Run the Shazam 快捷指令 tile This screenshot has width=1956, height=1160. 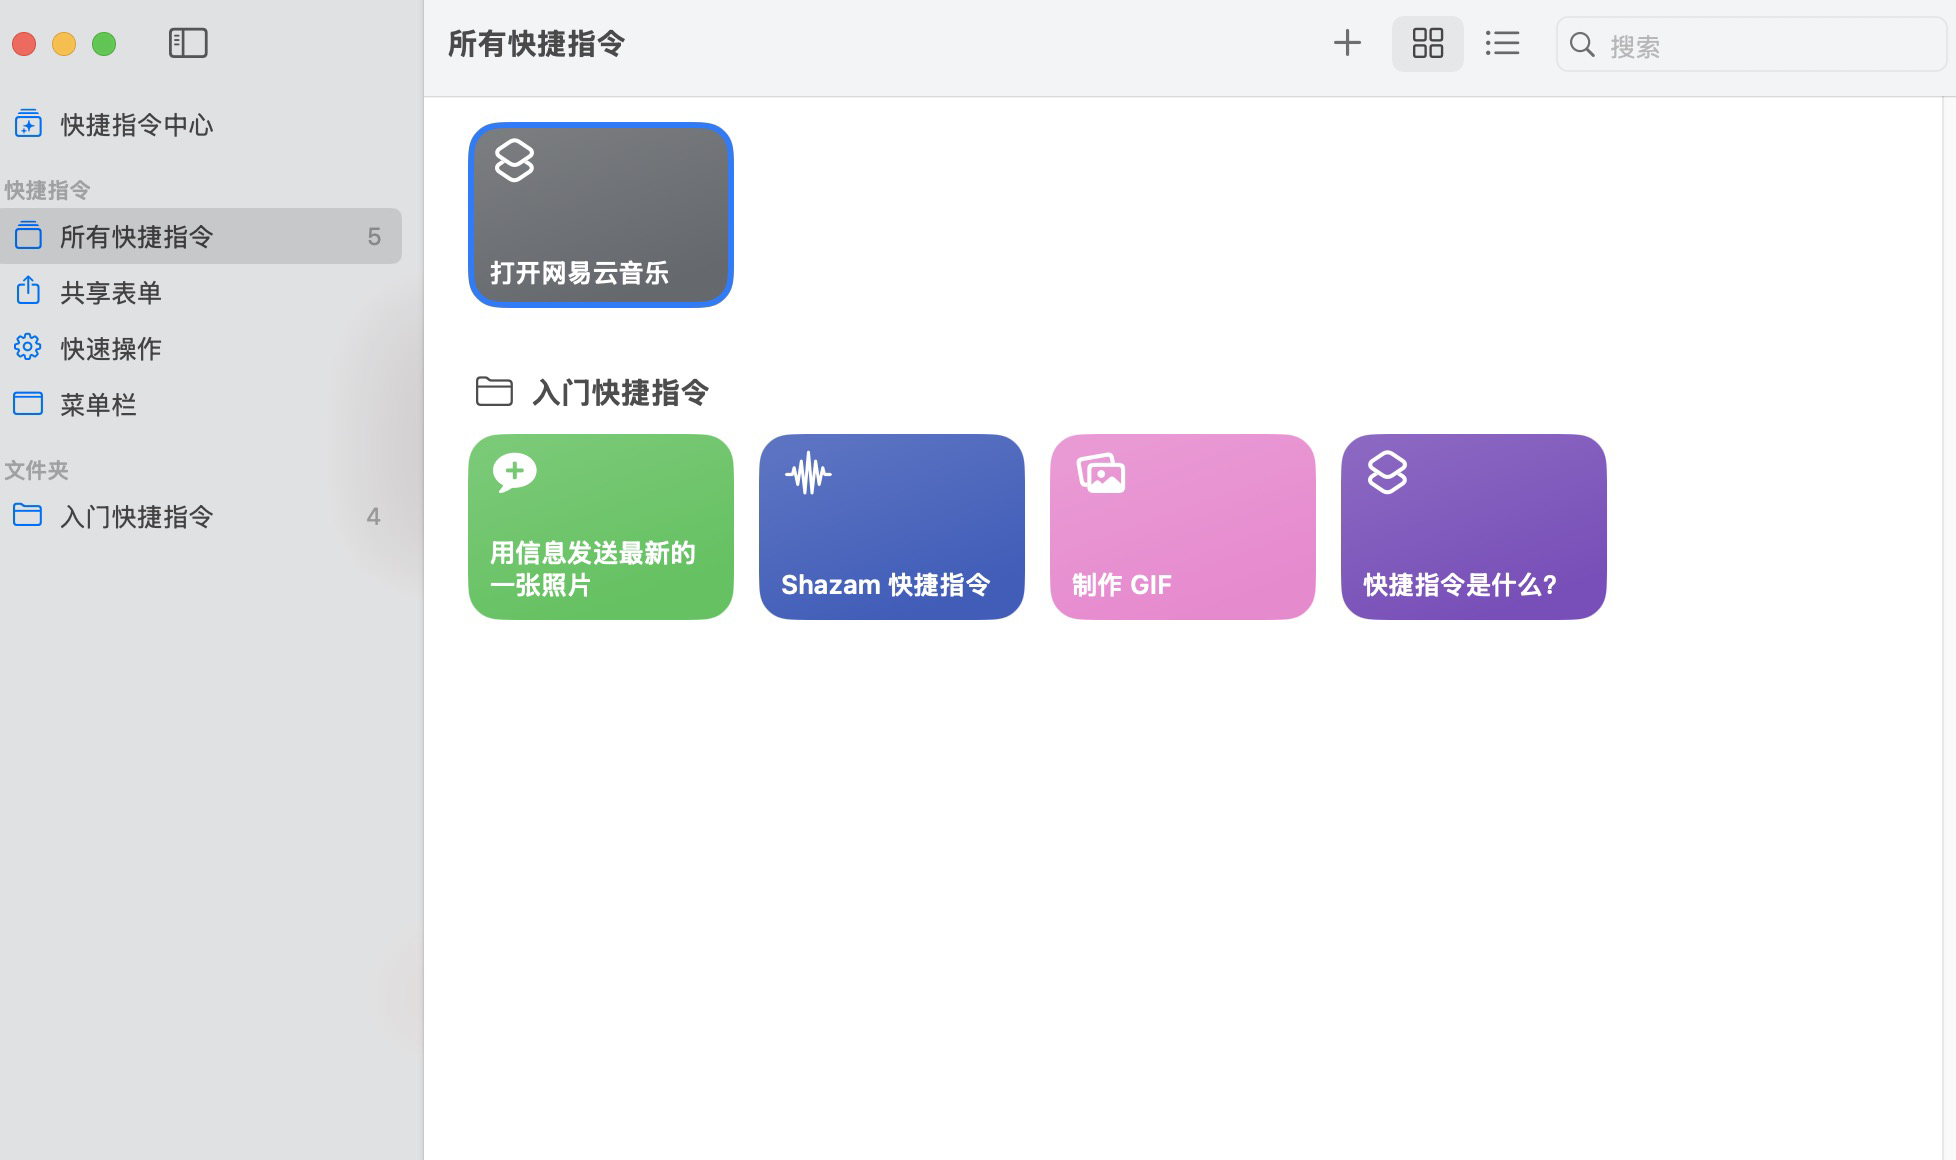[x=891, y=527]
